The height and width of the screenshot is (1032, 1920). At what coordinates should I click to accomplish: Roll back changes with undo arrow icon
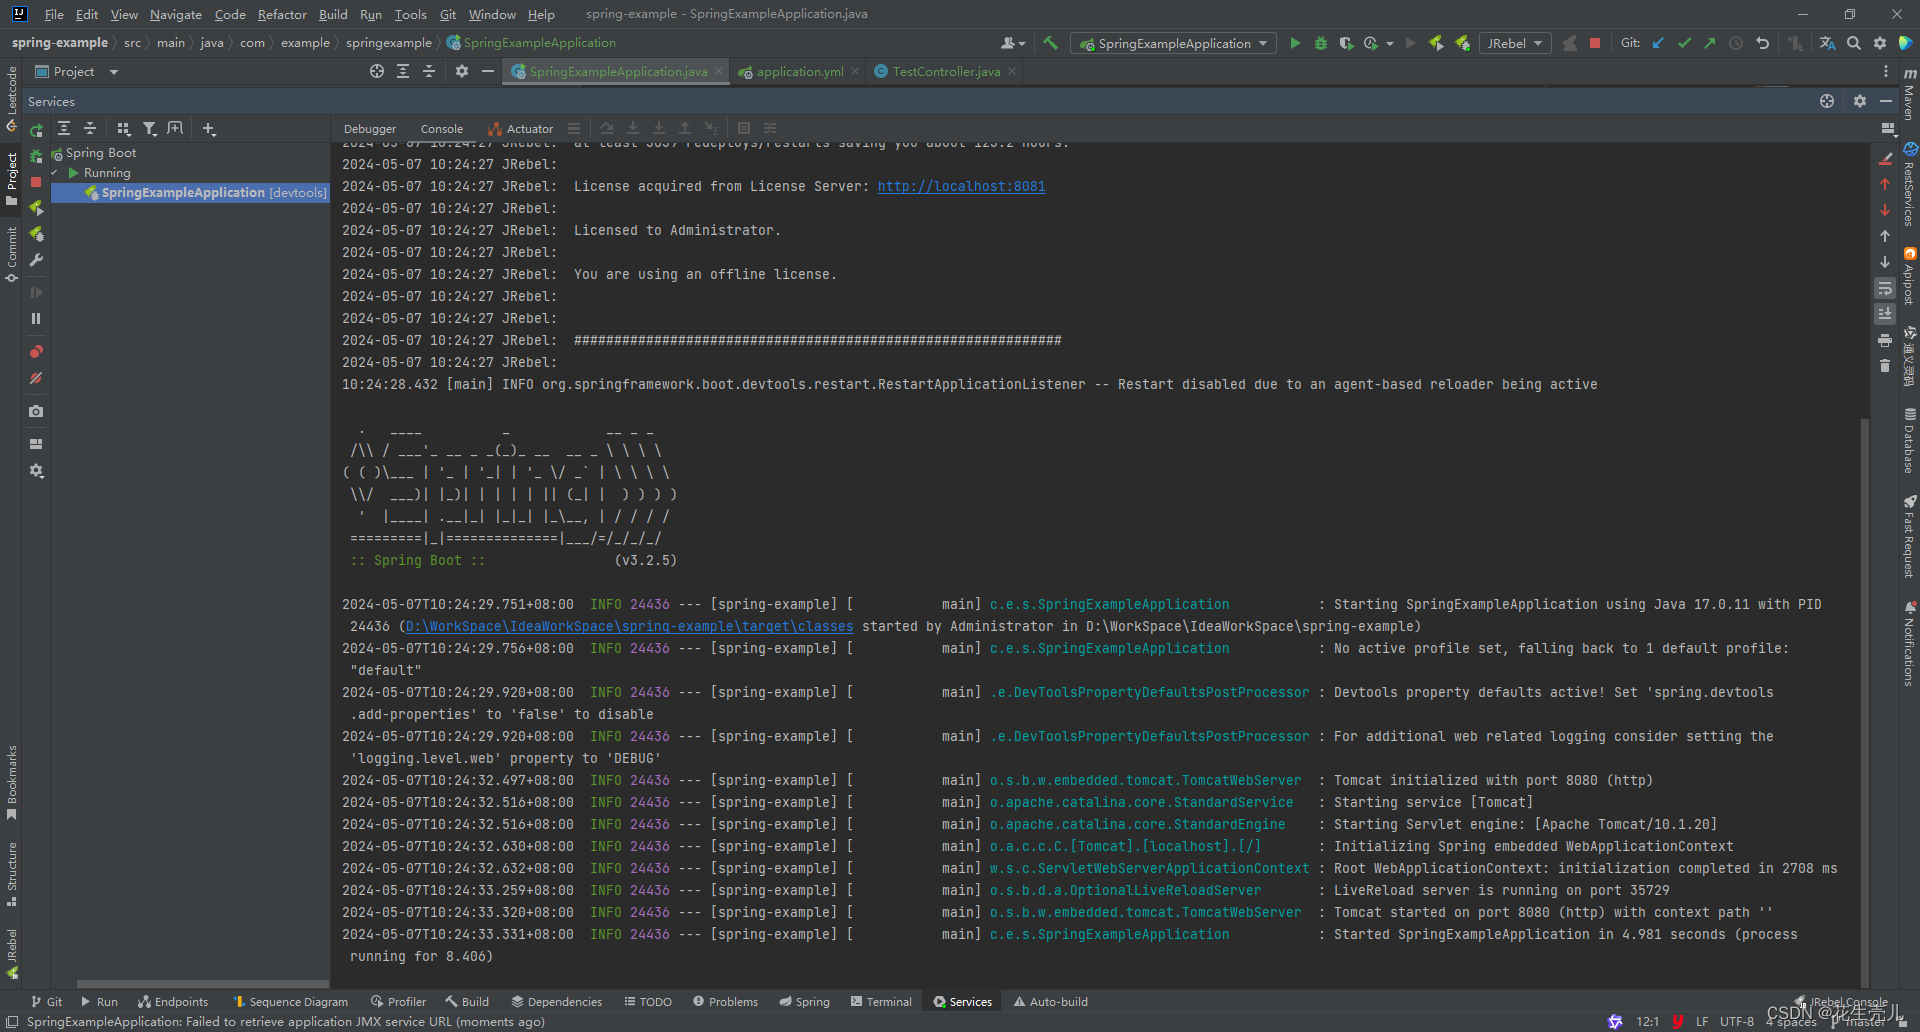1762,43
